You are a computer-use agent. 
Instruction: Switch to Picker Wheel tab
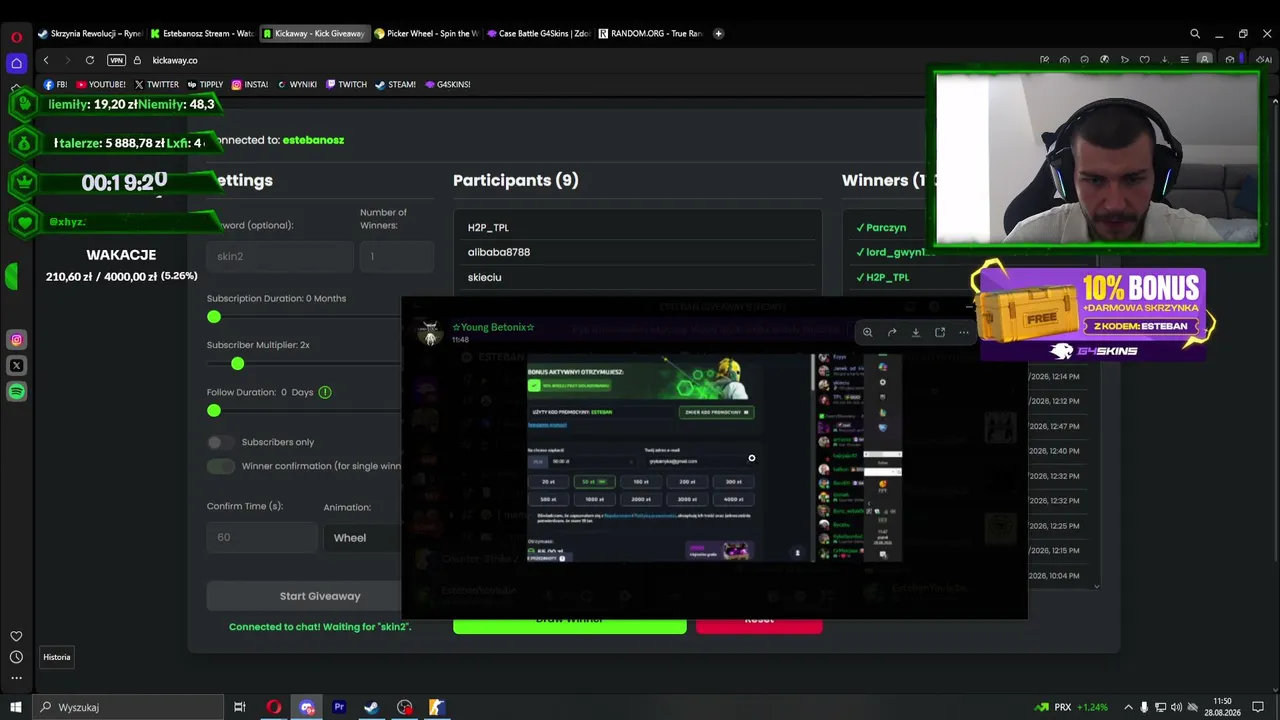tap(426, 33)
